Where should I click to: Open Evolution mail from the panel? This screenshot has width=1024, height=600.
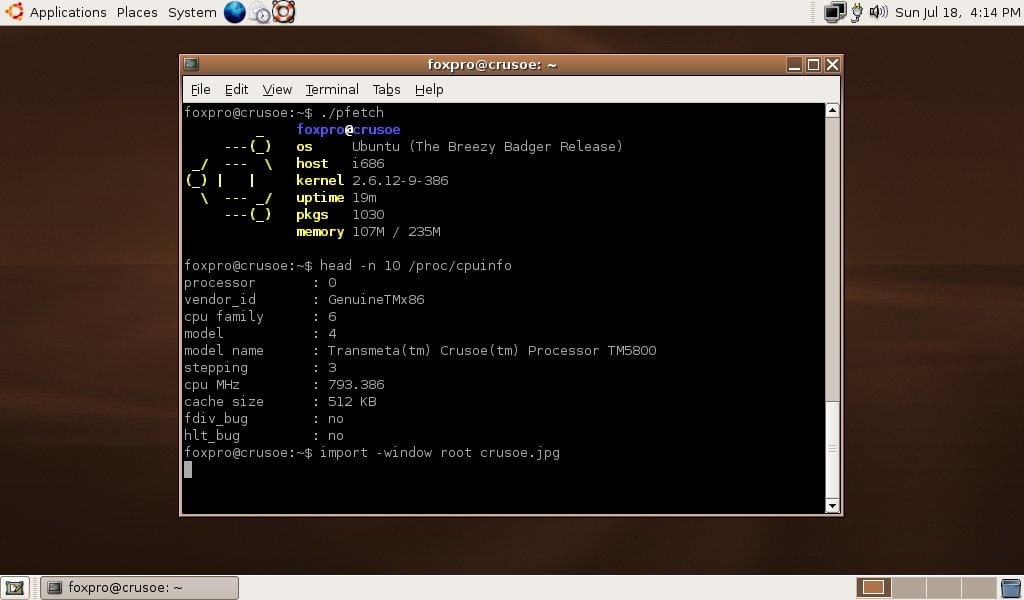[x=256, y=12]
